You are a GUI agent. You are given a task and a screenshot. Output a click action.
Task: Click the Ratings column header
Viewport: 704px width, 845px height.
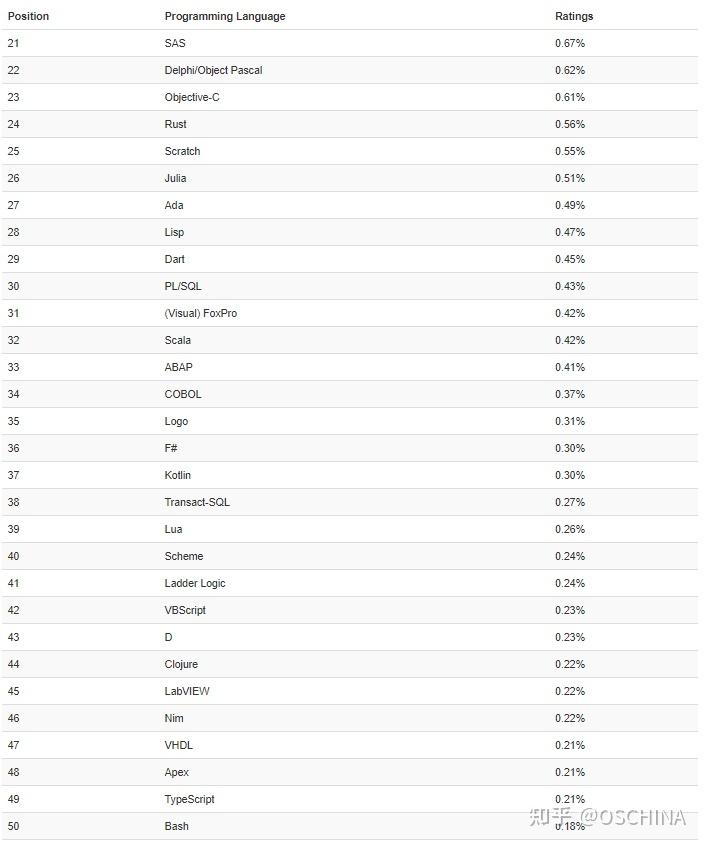point(574,16)
